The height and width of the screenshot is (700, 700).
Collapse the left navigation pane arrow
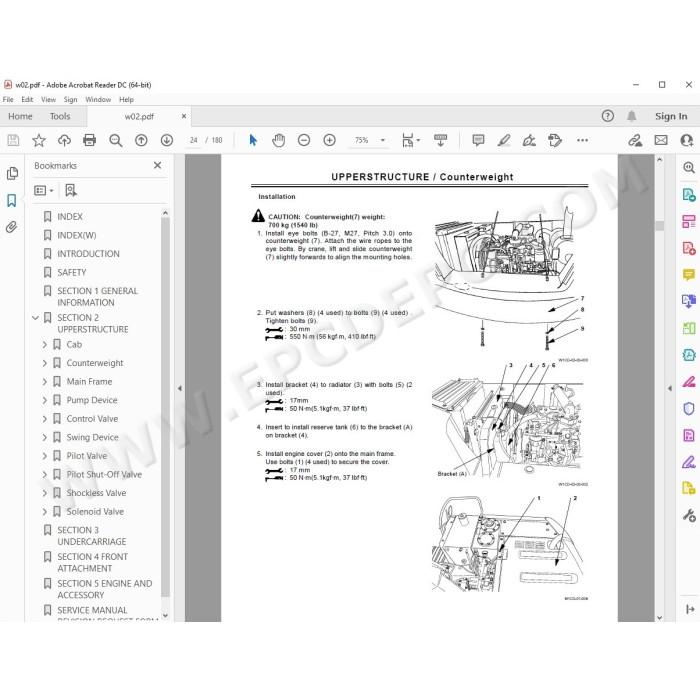pos(179,388)
